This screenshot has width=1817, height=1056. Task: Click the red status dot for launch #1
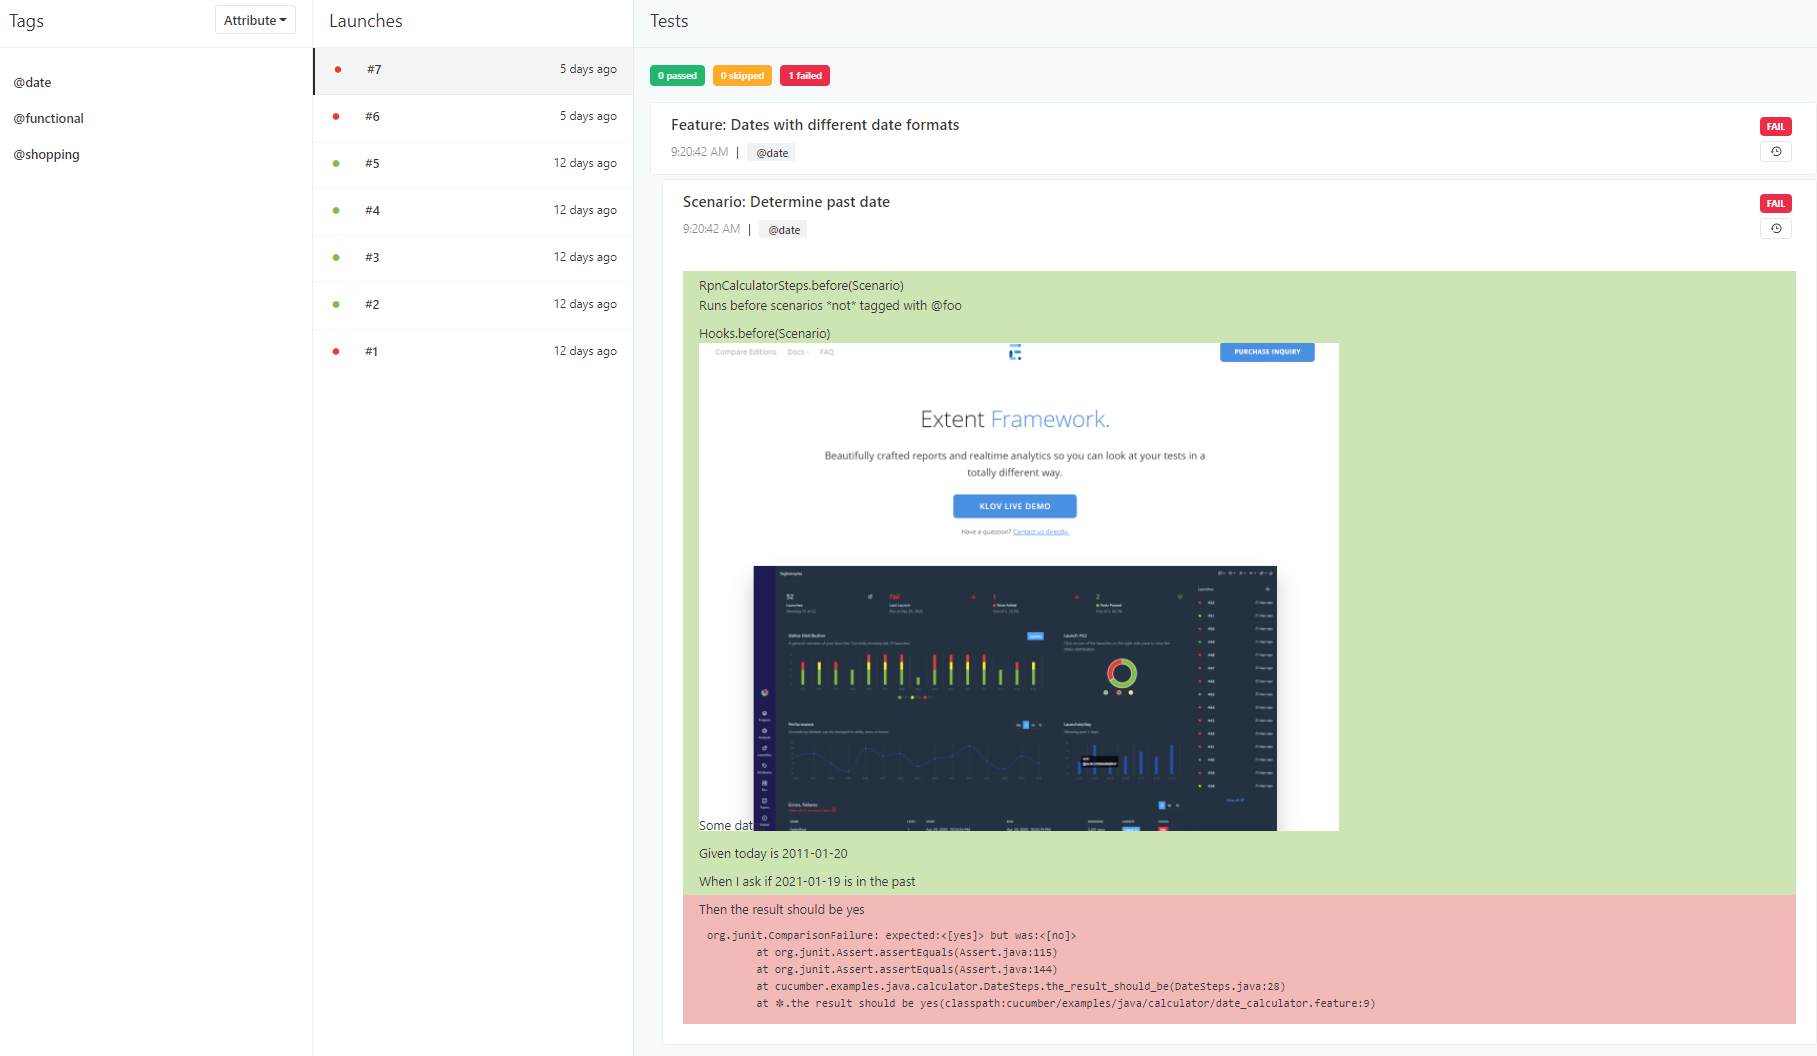tap(336, 352)
